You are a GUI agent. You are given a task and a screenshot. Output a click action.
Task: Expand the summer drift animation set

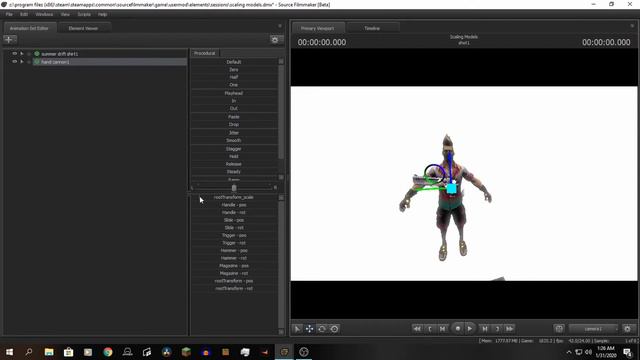pyautogui.click(x=22, y=53)
